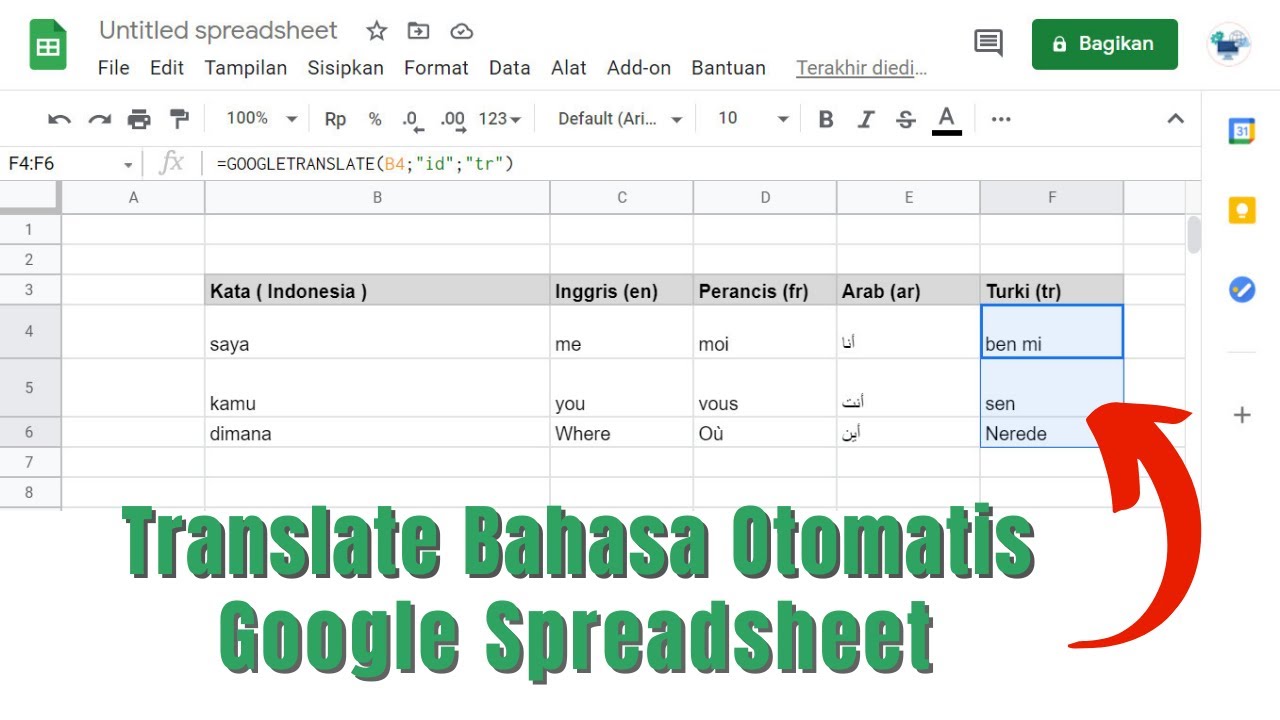
Task: Open Google Calendar side panel
Action: [x=1242, y=131]
